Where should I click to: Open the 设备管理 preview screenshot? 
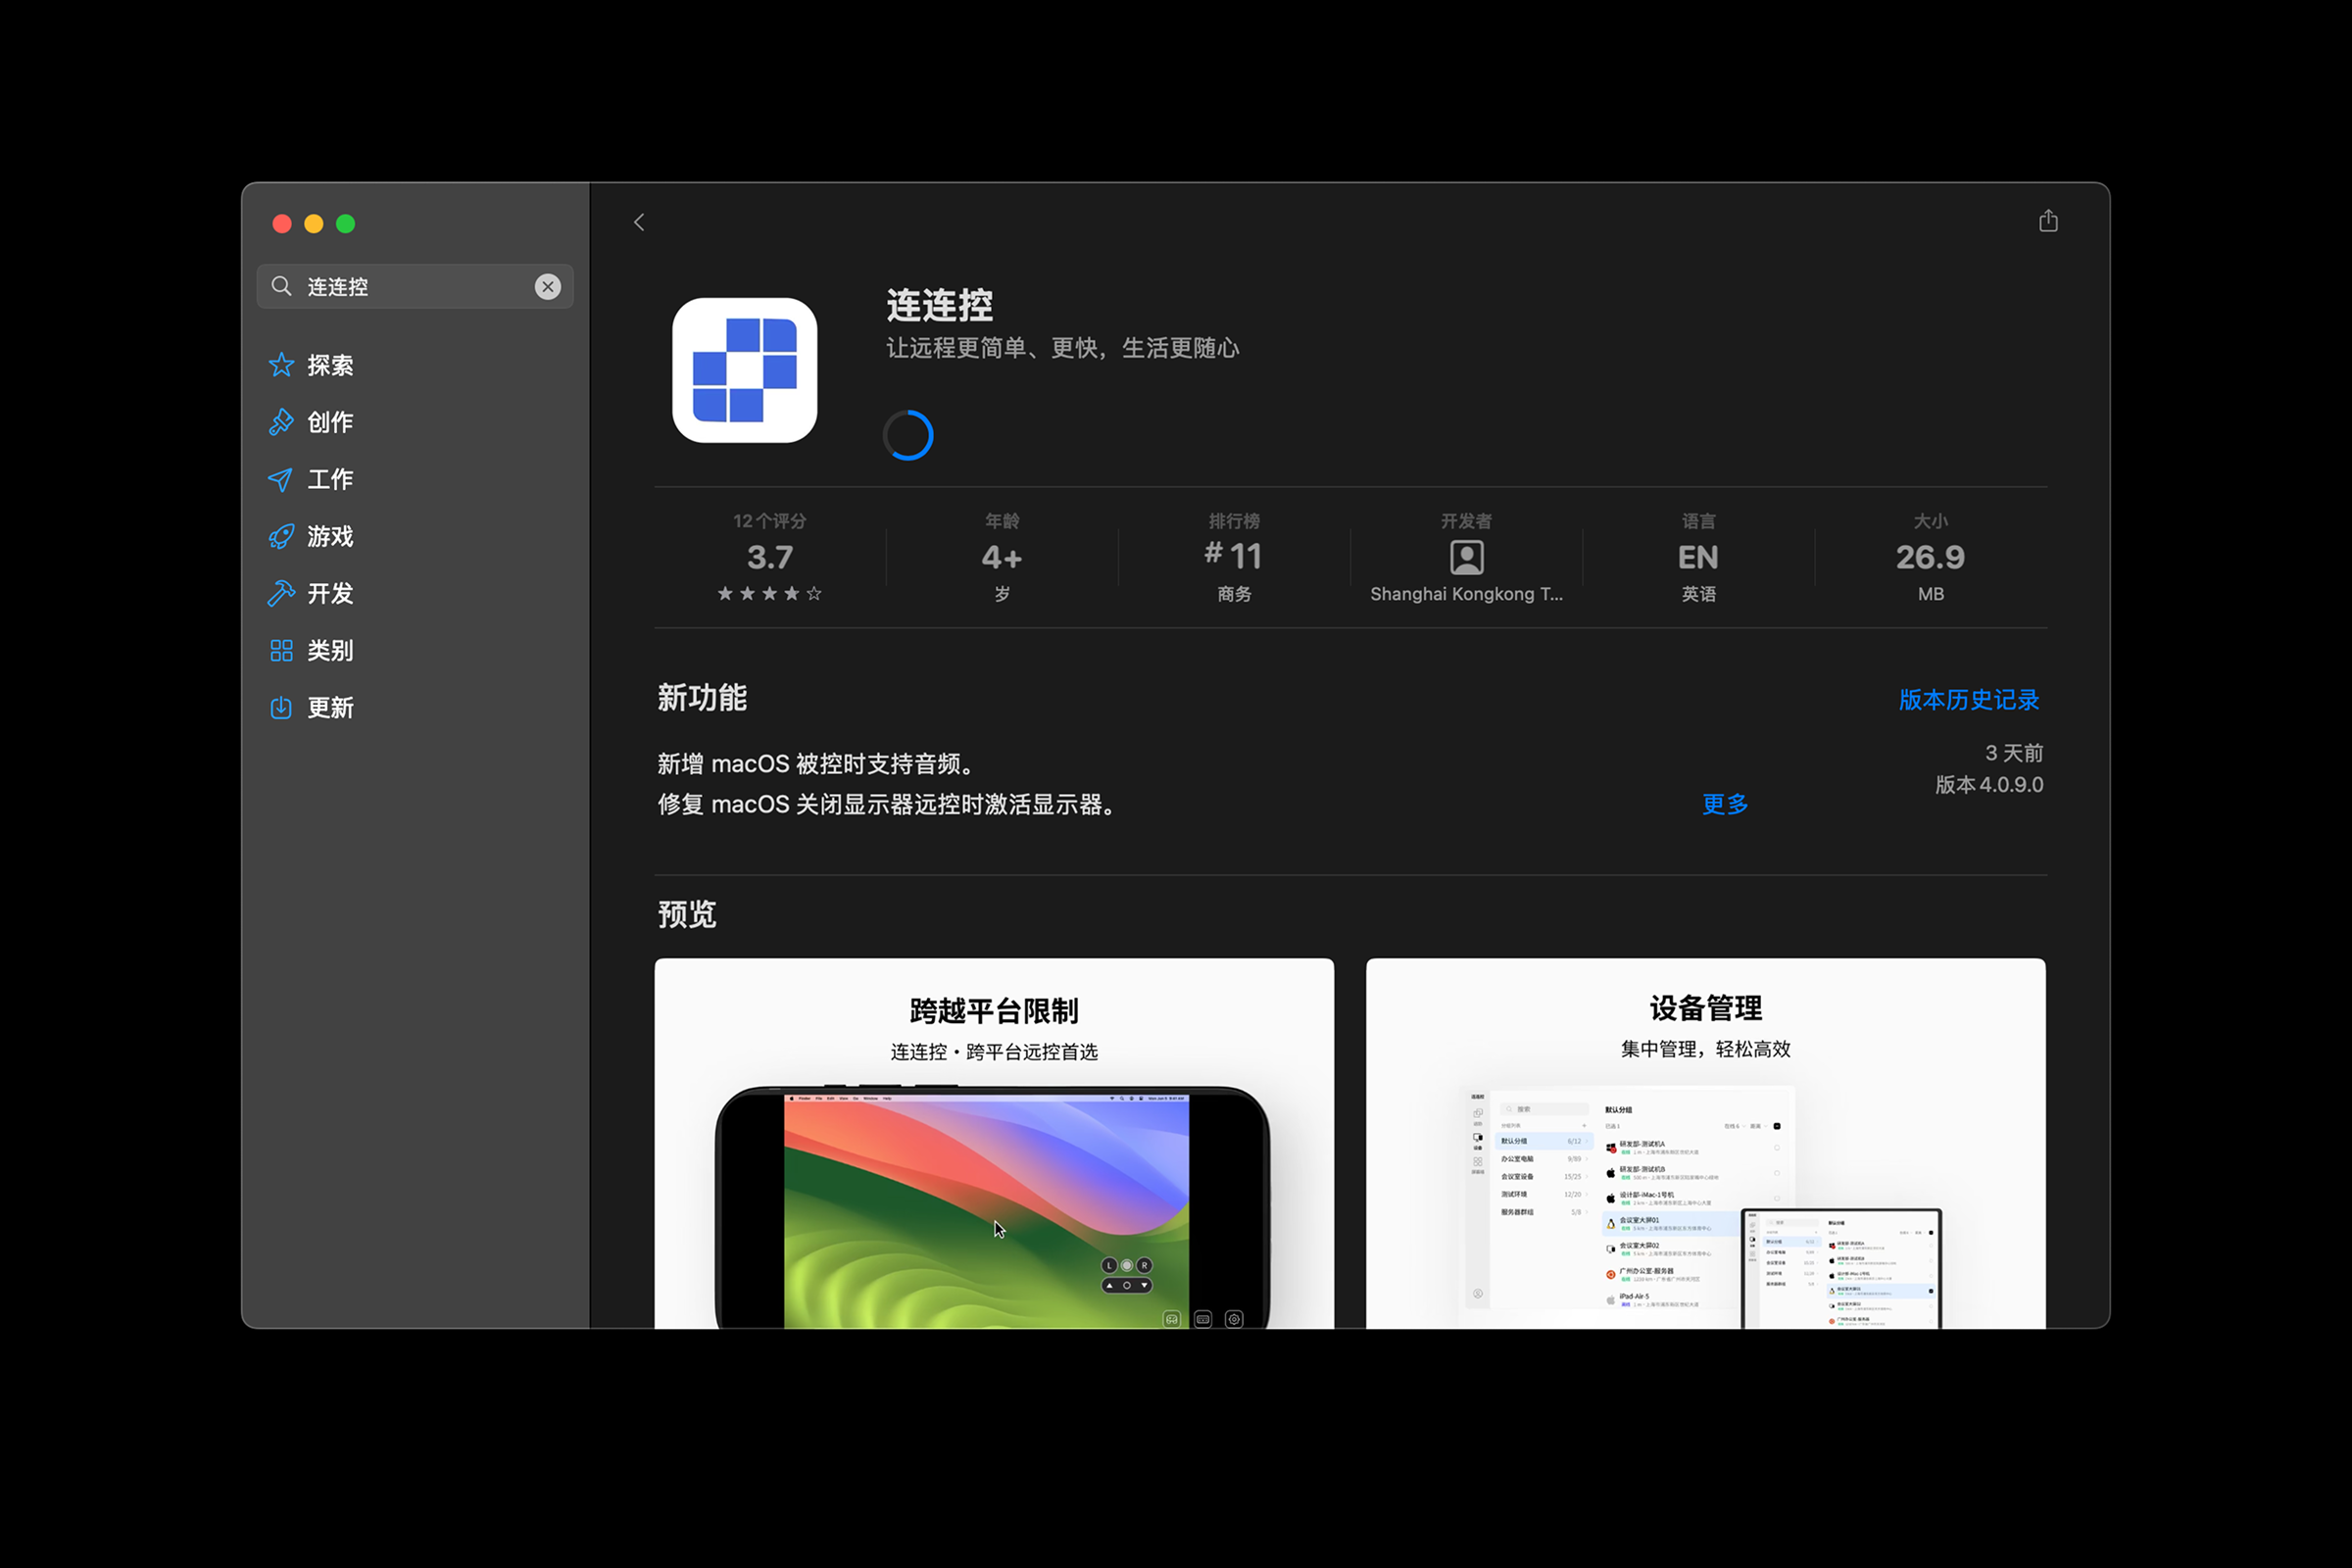[1705, 1143]
